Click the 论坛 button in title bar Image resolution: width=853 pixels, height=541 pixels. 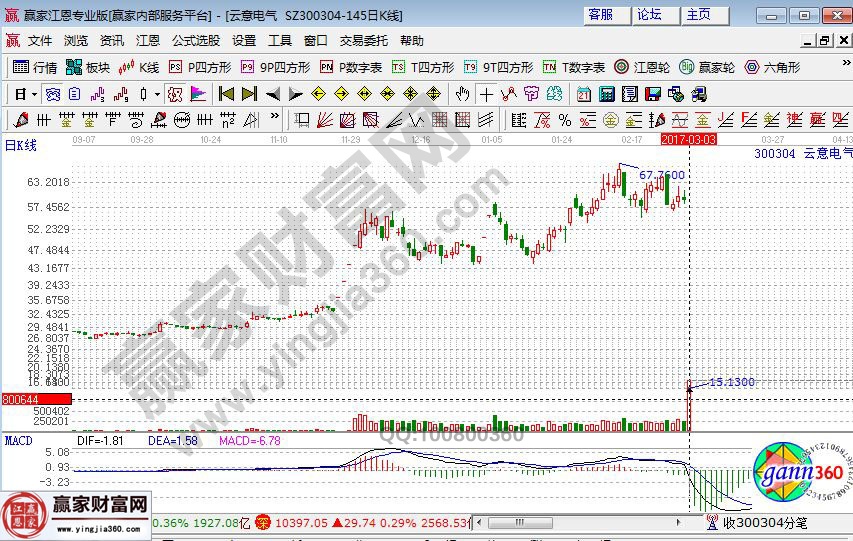point(656,15)
